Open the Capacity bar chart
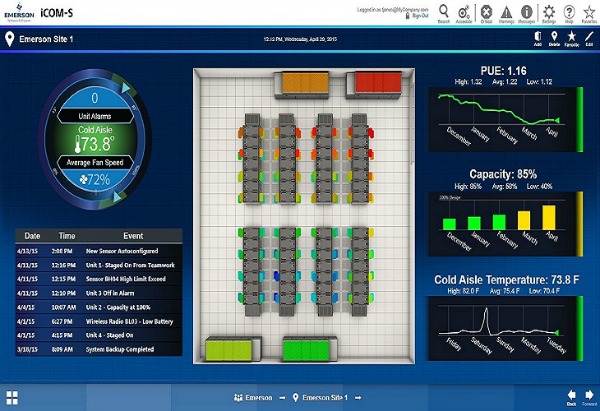Screen dimensions: 600x411 [x=501, y=223]
